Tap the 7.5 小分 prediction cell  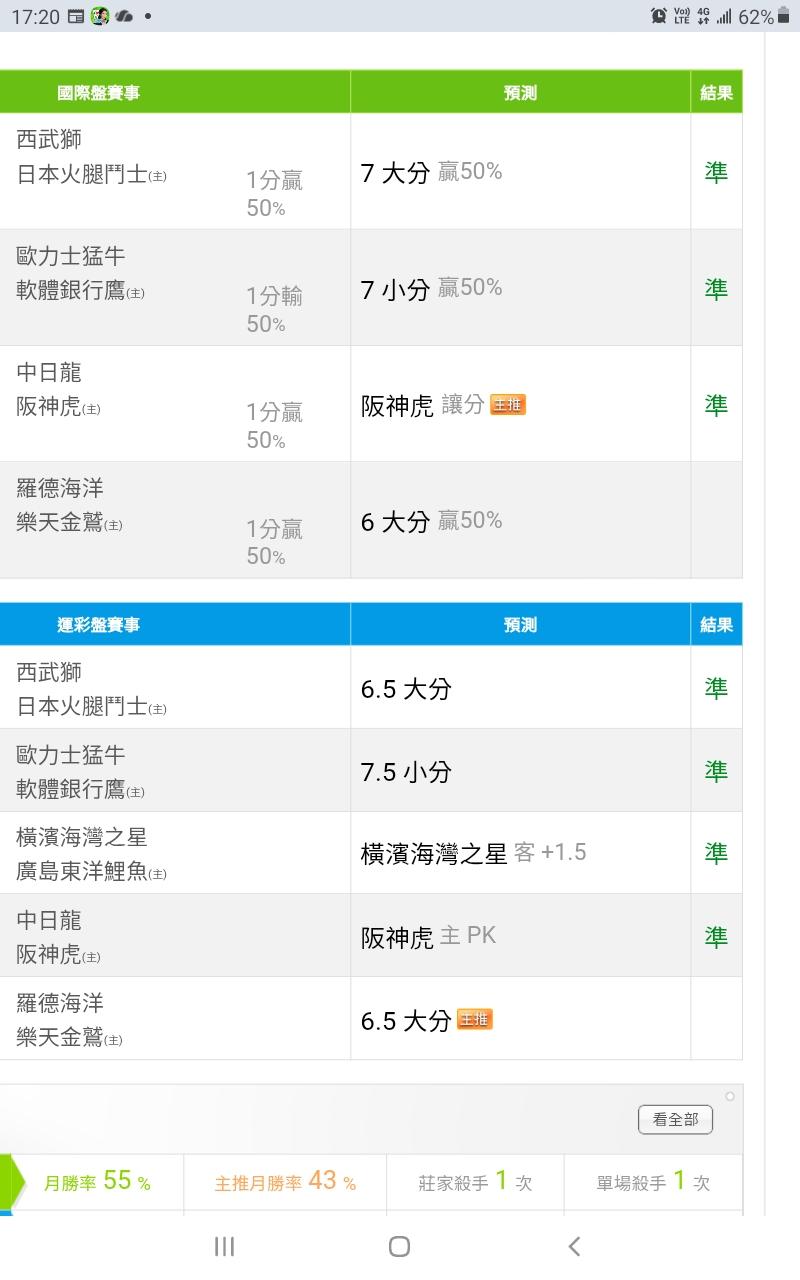click(406, 772)
